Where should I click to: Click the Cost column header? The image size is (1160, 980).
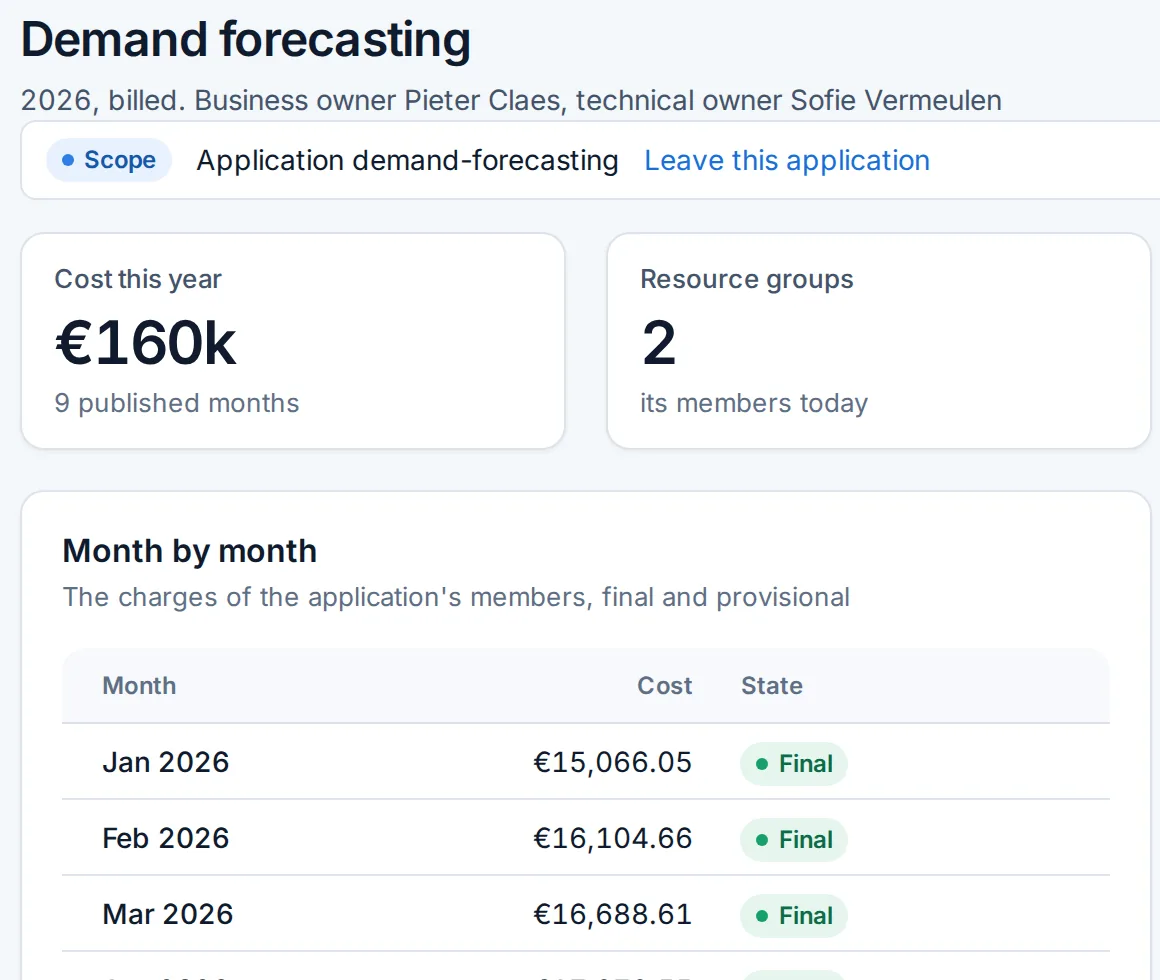[x=664, y=686]
